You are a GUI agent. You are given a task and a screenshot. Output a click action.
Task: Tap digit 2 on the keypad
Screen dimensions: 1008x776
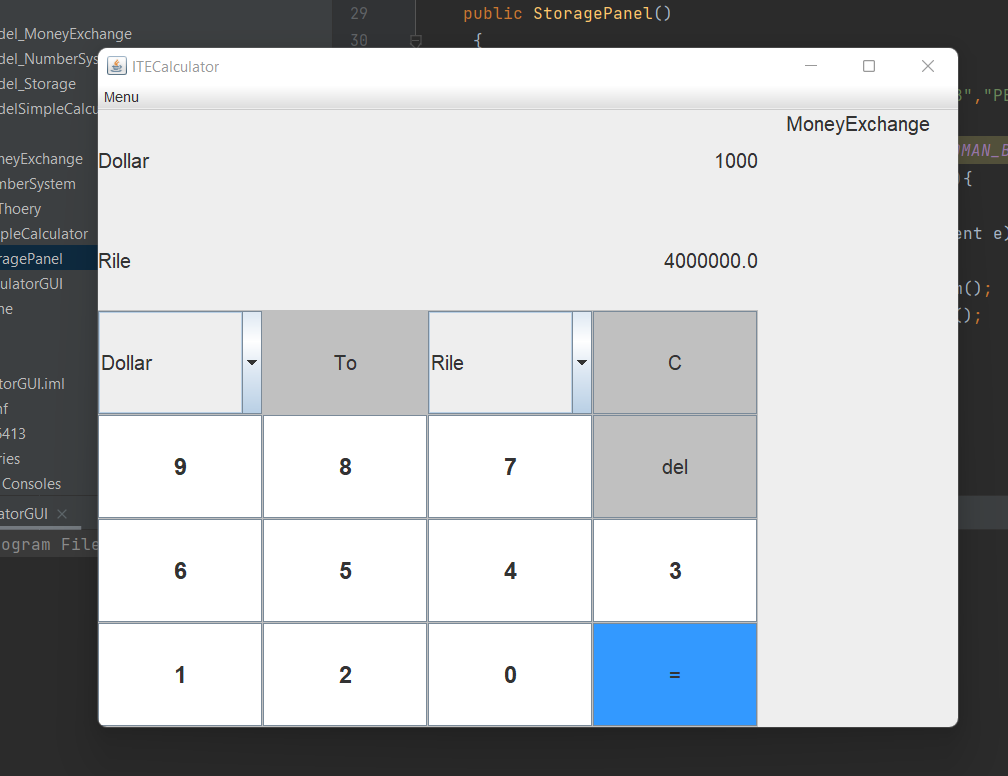click(x=345, y=674)
